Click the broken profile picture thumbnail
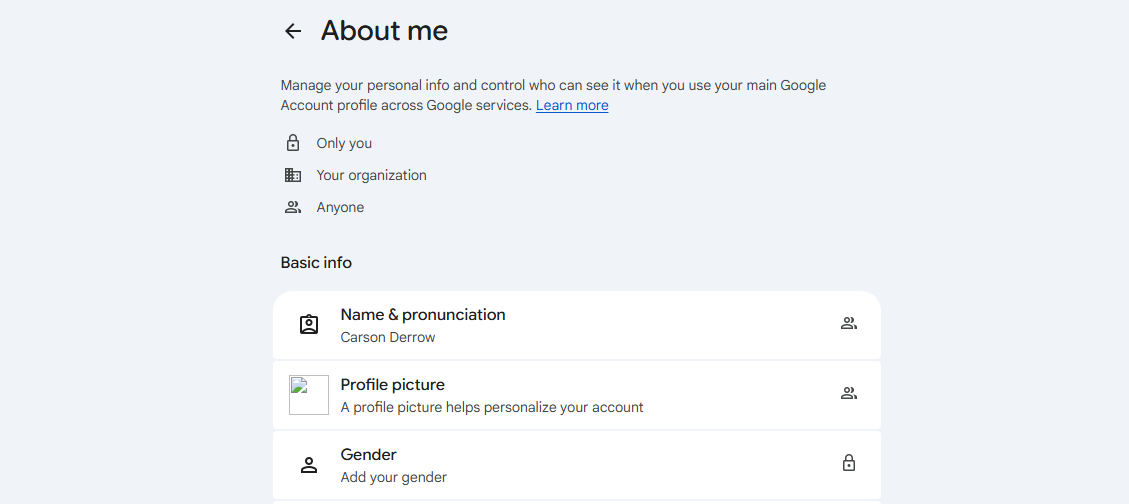 pos(309,395)
